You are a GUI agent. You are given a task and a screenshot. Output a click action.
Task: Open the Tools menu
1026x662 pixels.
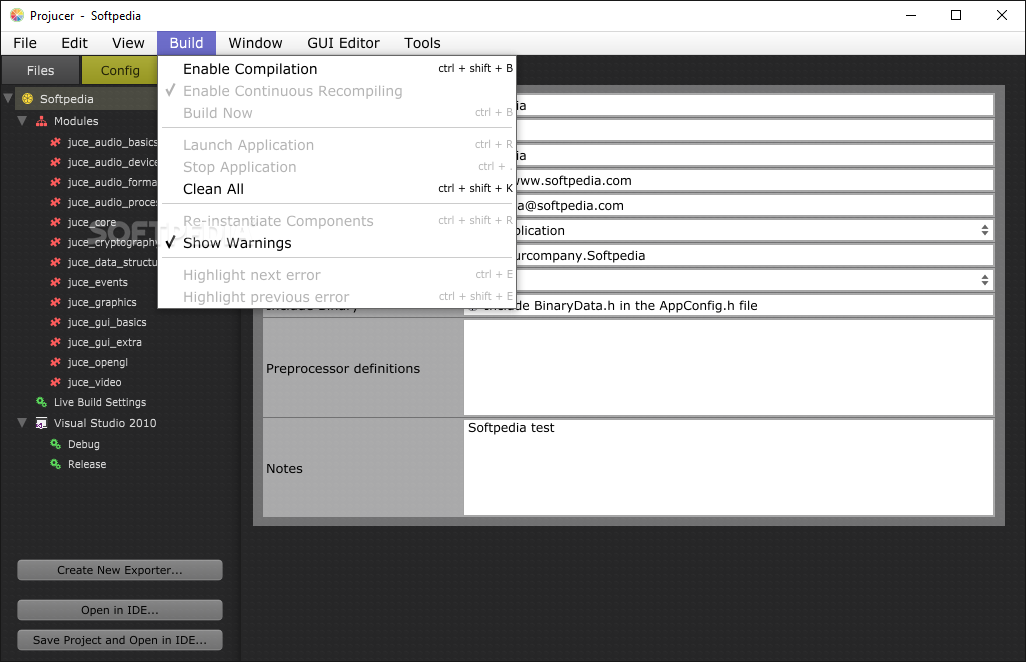point(422,43)
